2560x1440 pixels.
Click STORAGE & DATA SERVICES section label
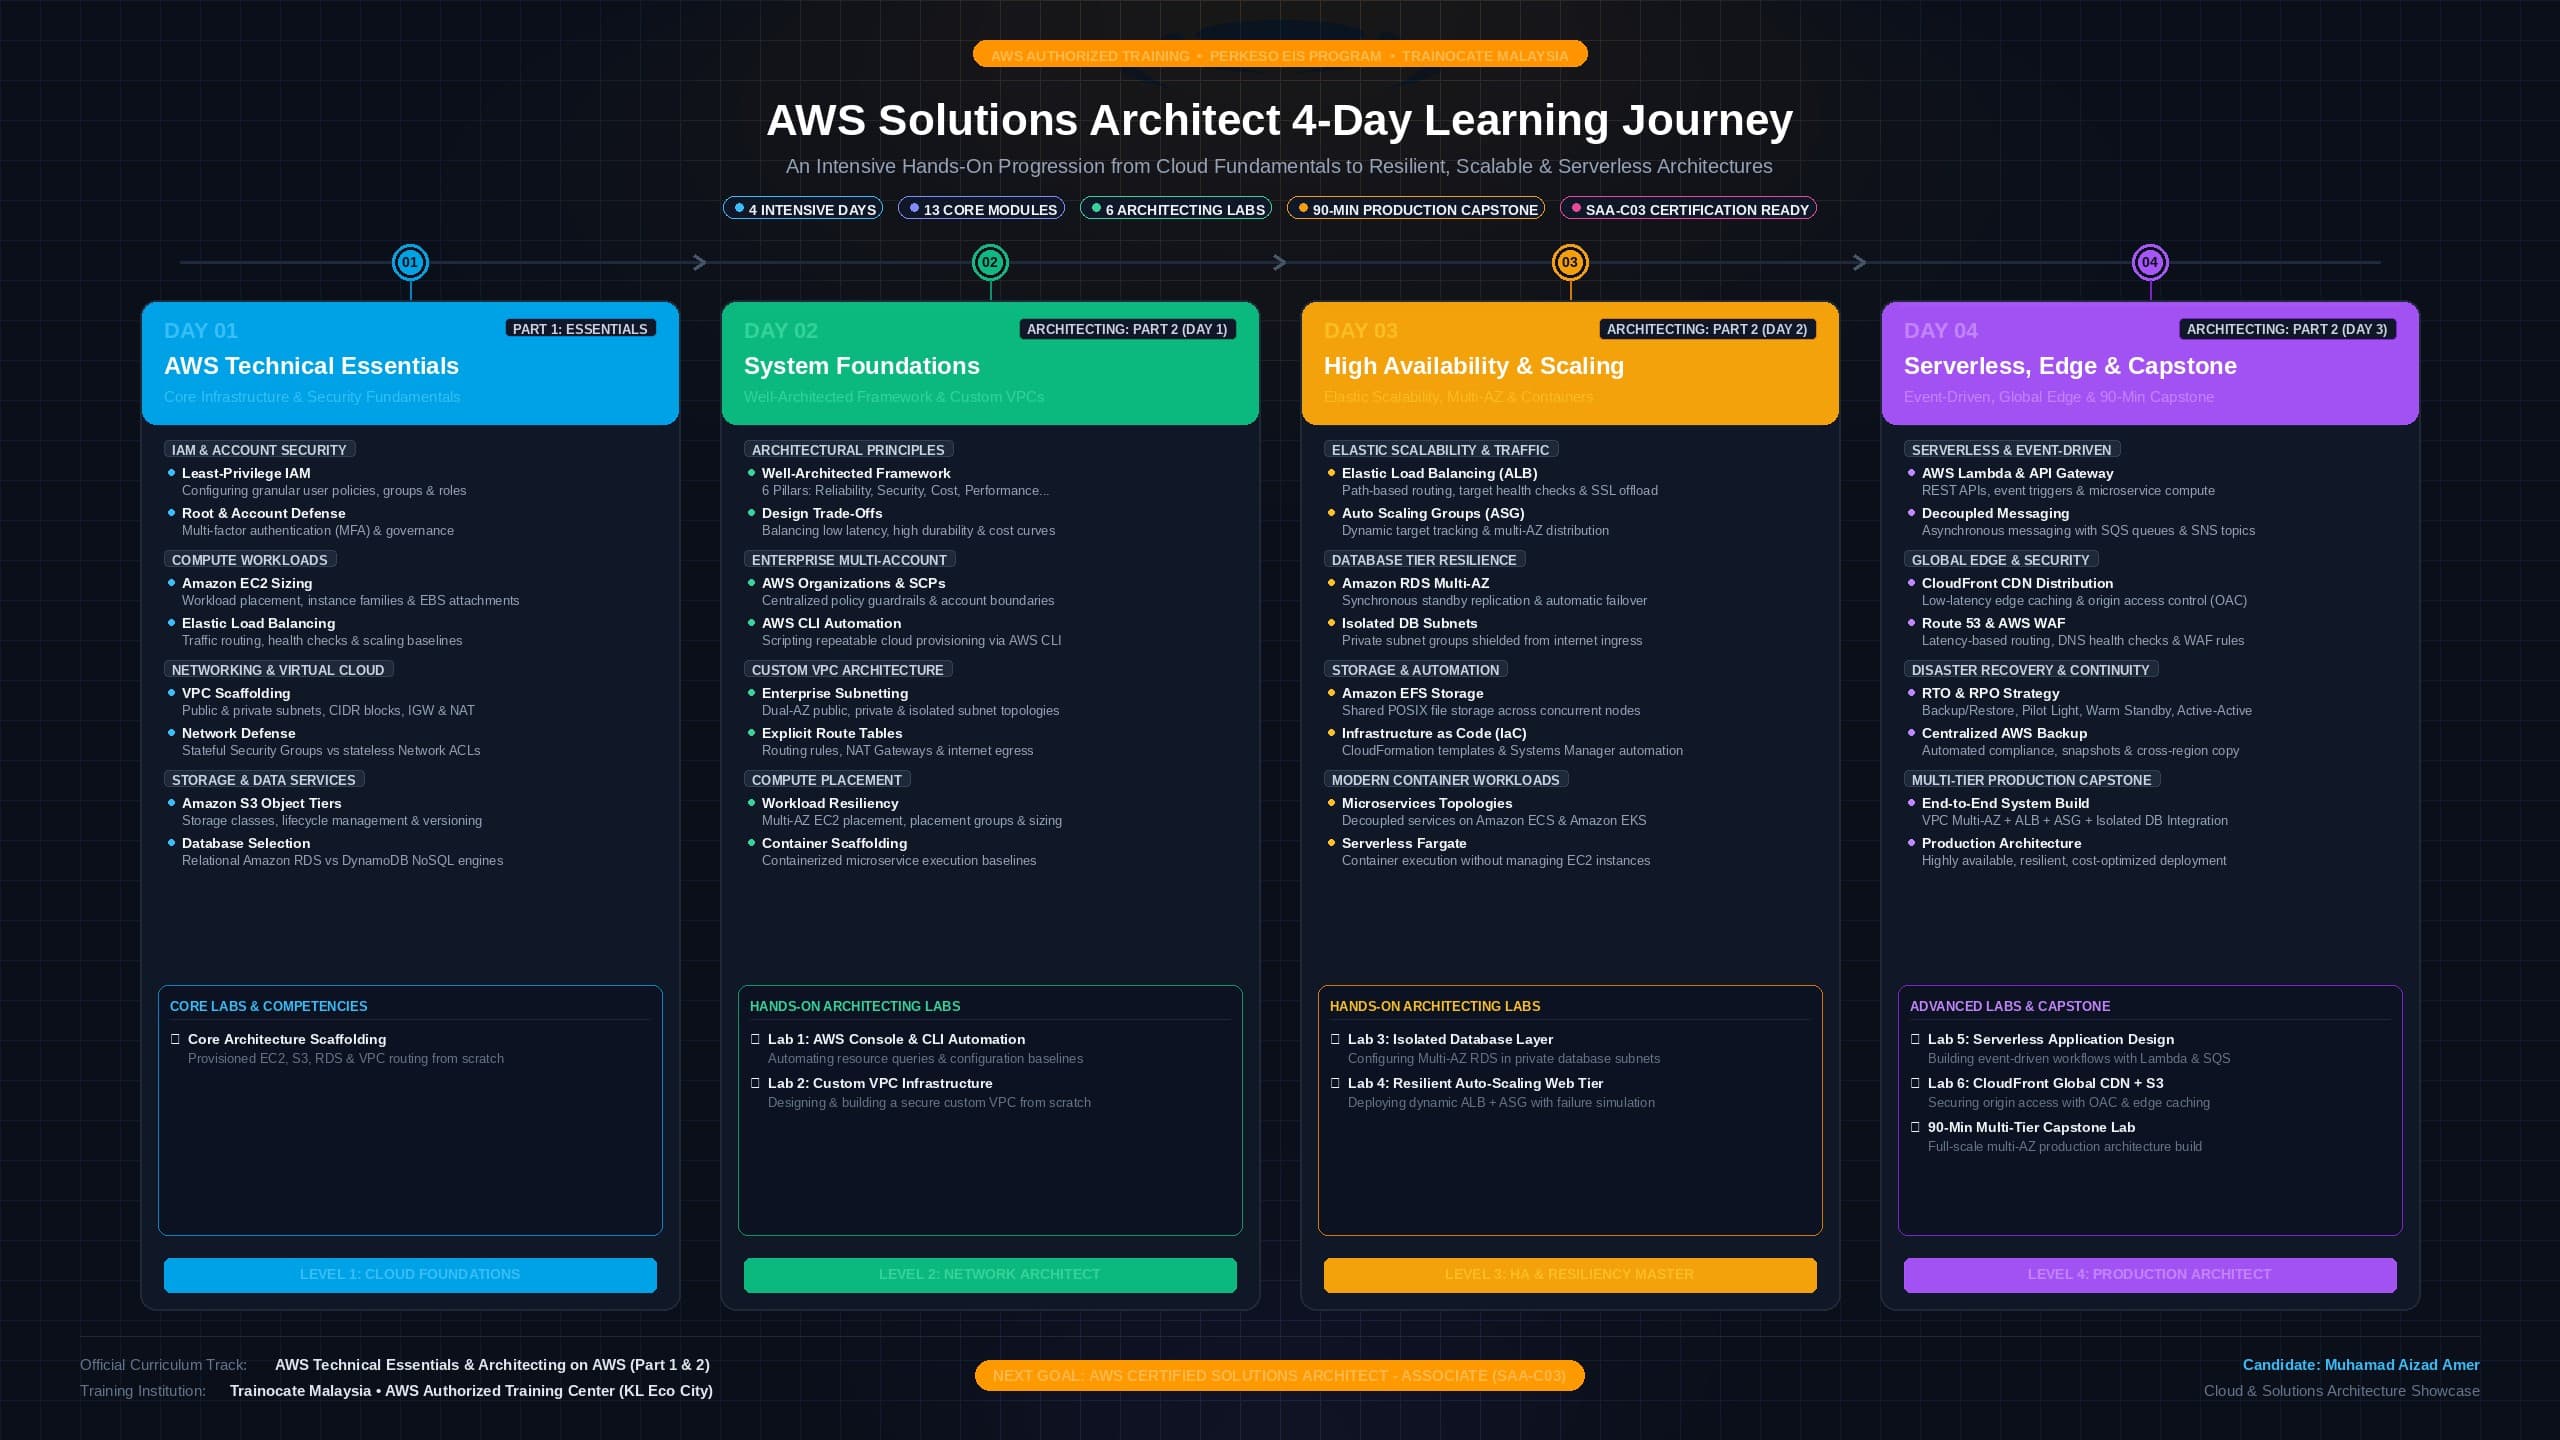tap(264, 780)
